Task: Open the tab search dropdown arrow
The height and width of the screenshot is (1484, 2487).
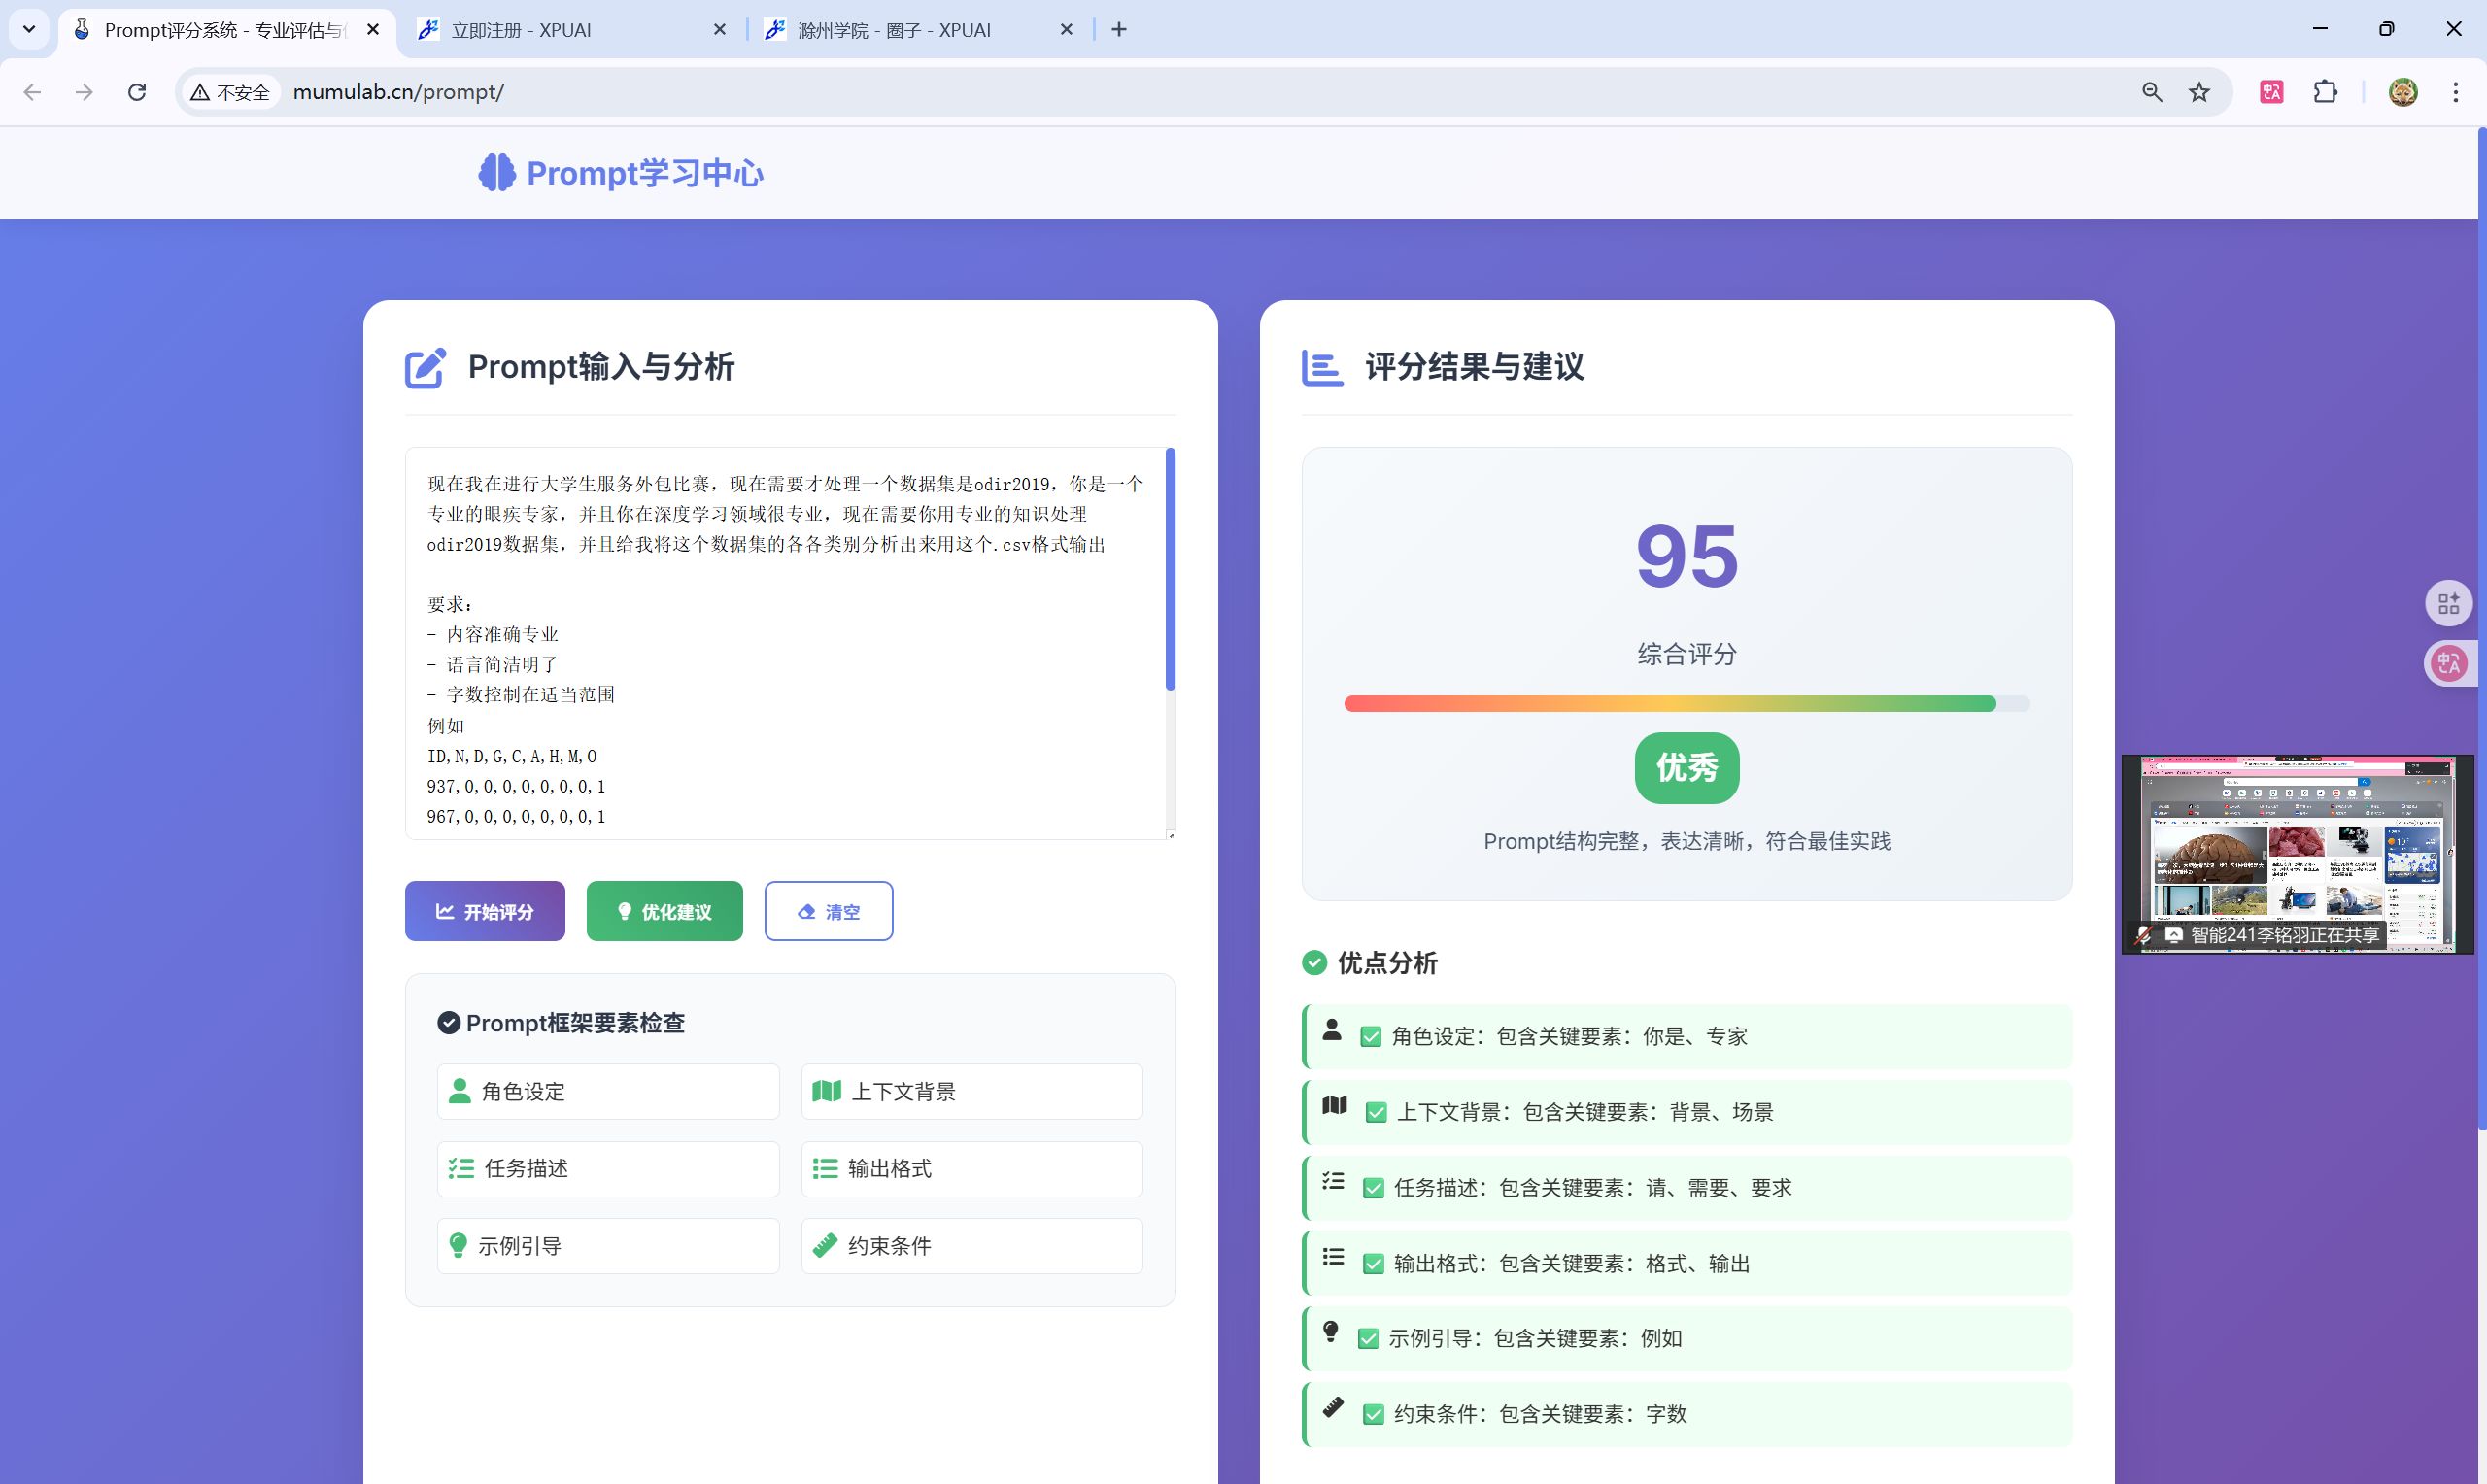Action: pos(29,29)
